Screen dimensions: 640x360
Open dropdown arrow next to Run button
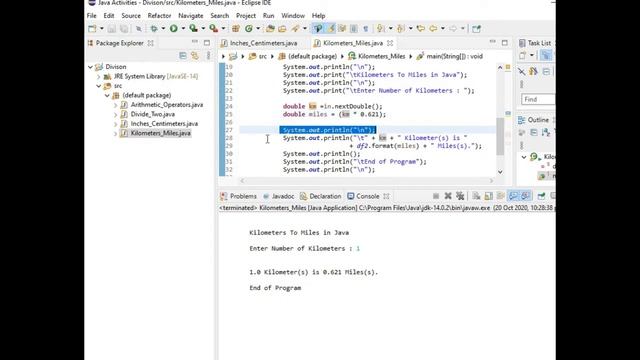(183, 29)
